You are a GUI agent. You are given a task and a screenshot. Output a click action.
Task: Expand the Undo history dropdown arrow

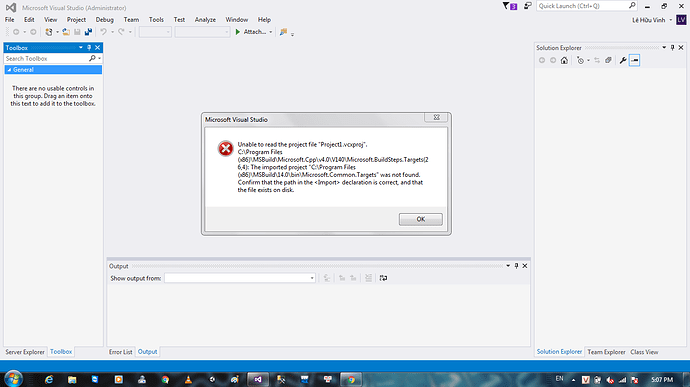[112, 32]
